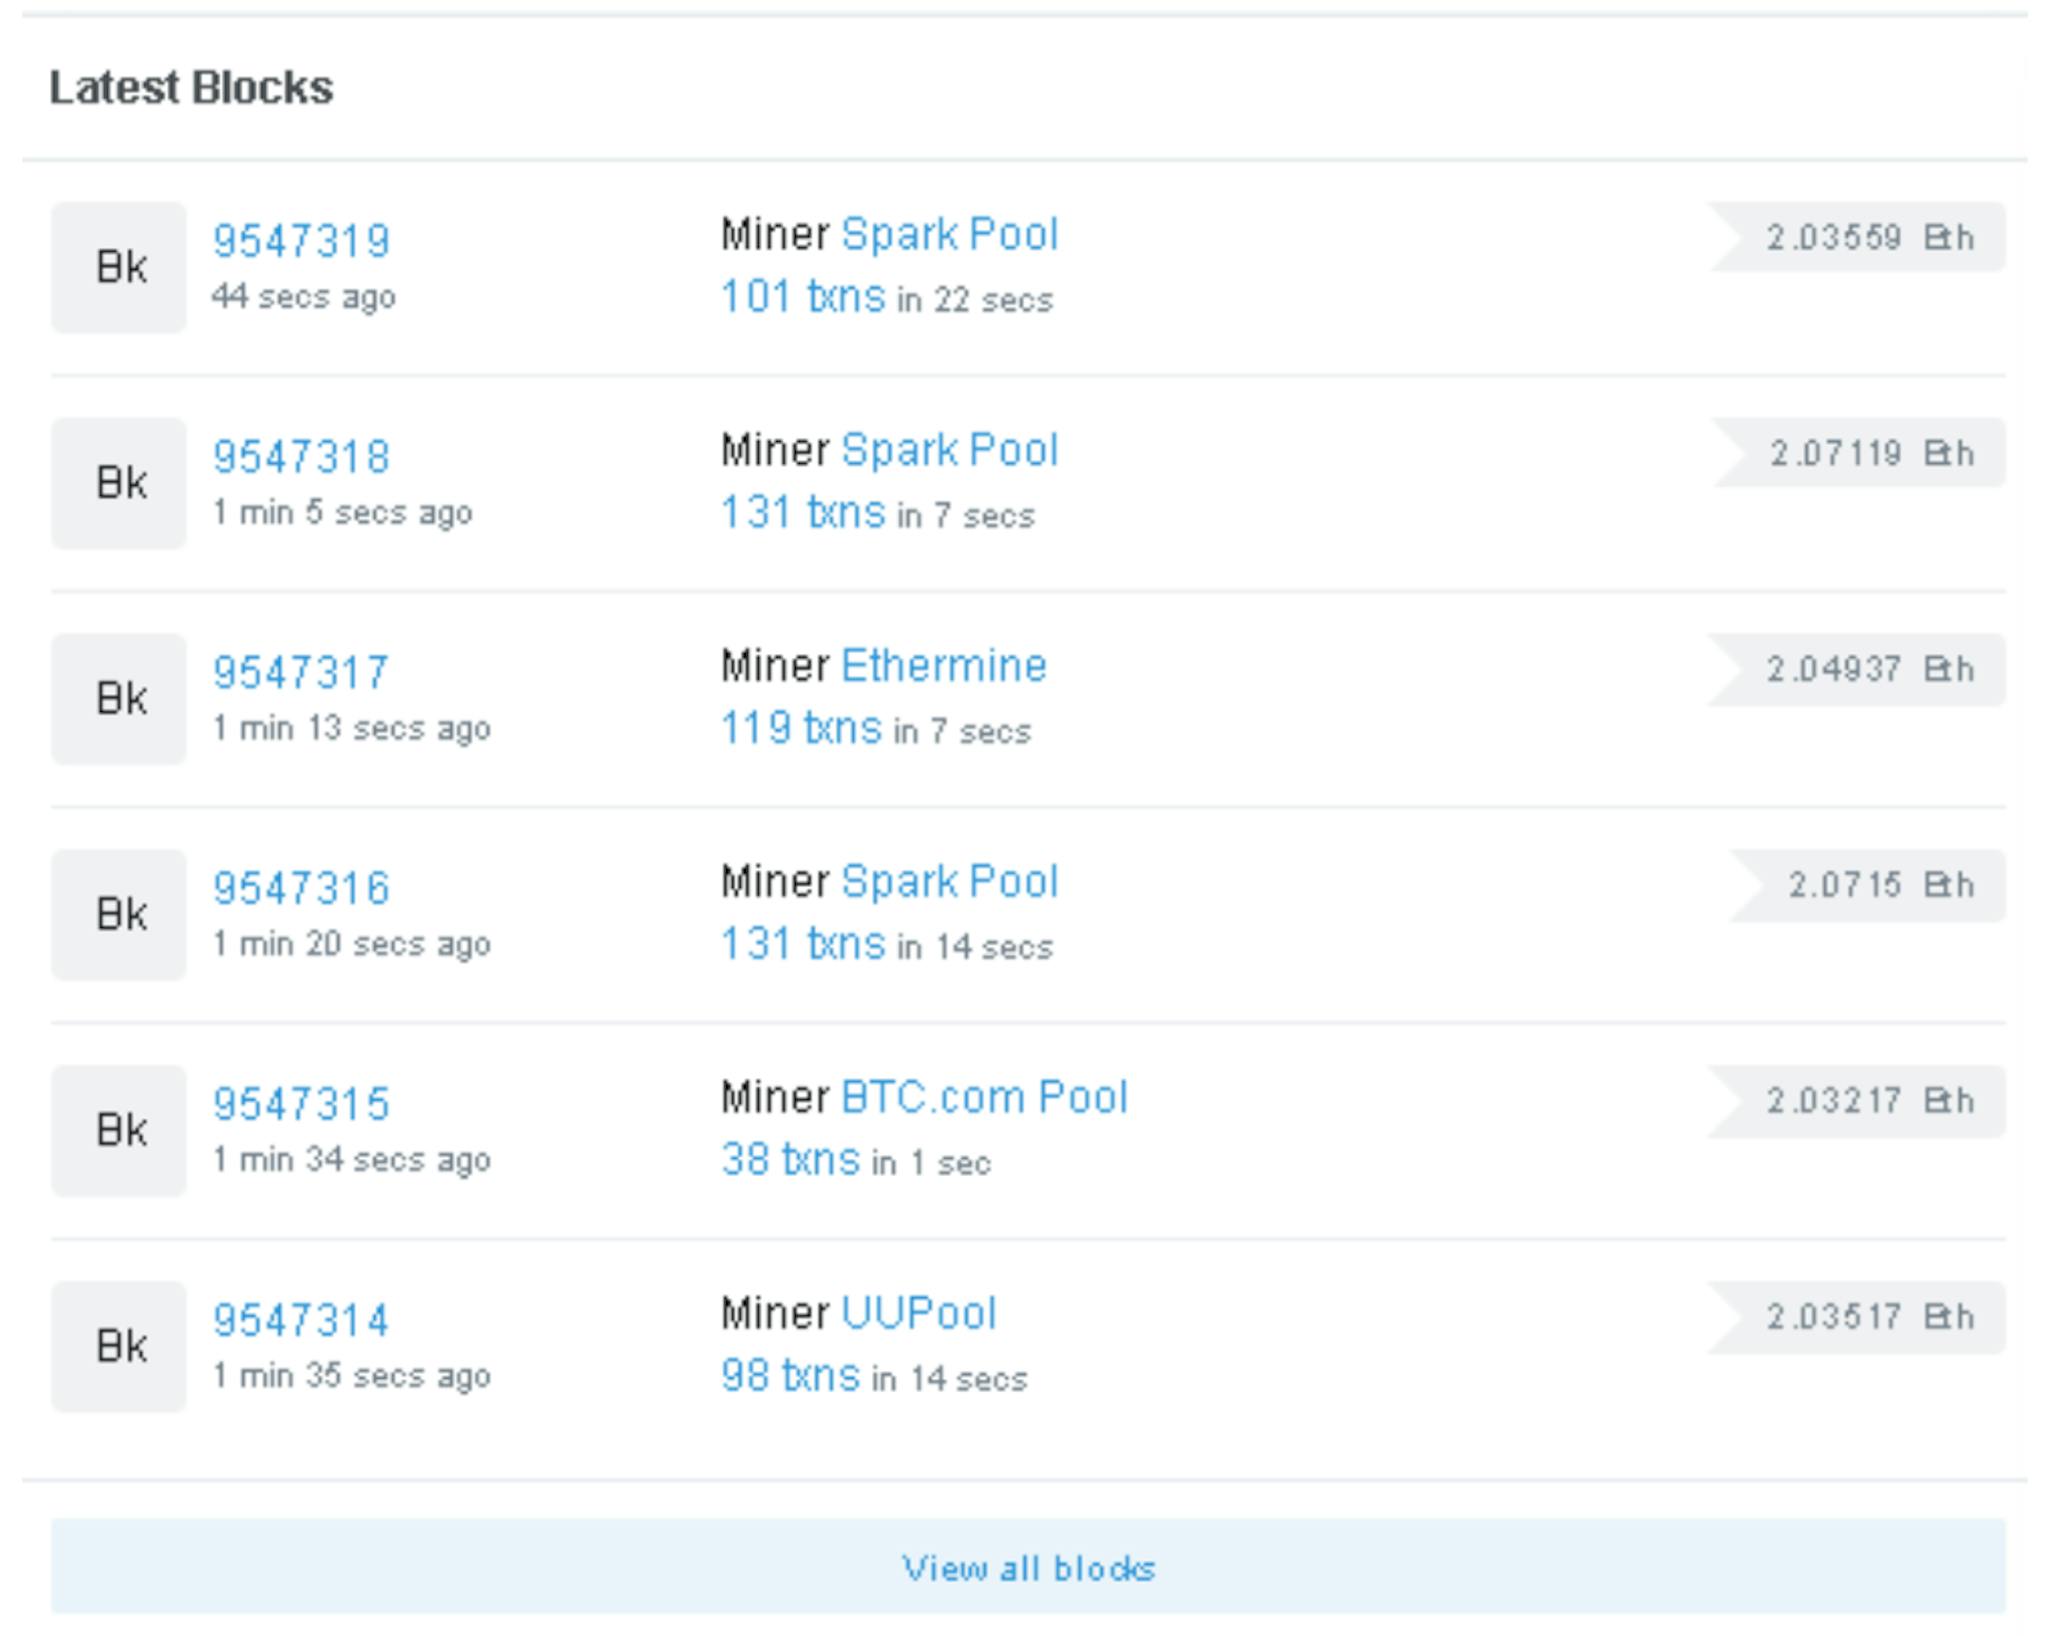The height and width of the screenshot is (1636, 2048).
Task: View the 101 txns of block 9547319
Action: [x=802, y=297]
